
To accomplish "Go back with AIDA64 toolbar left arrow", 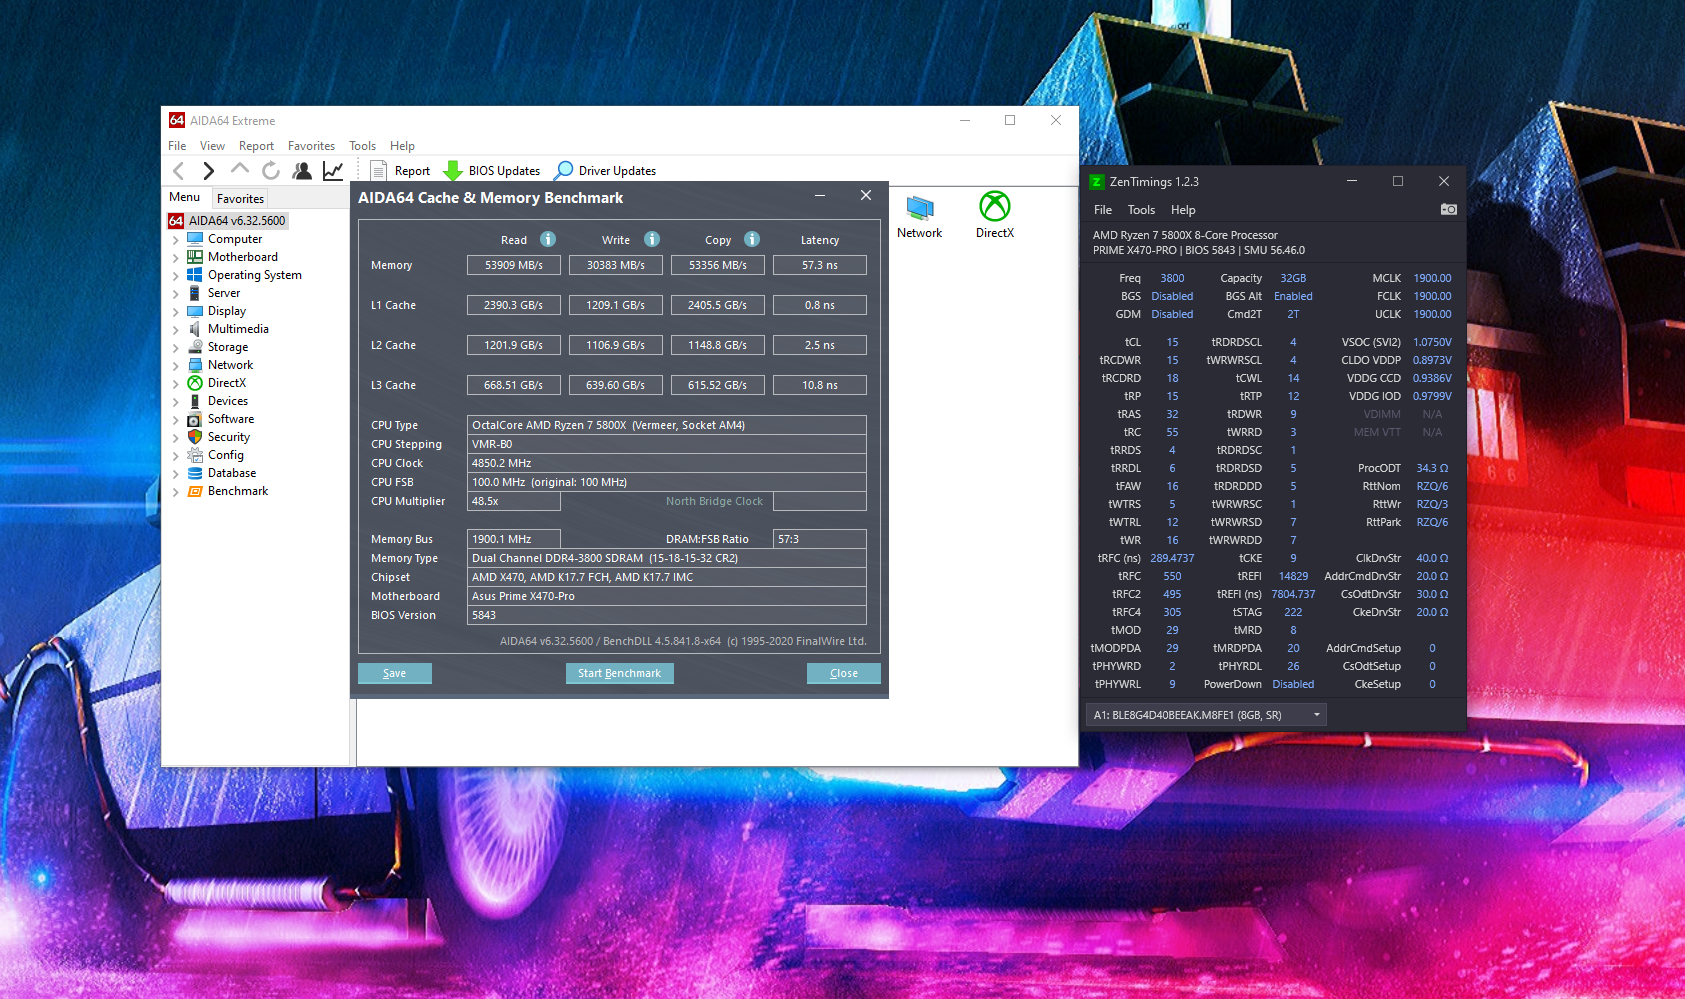I will click(x=179, y=171).
